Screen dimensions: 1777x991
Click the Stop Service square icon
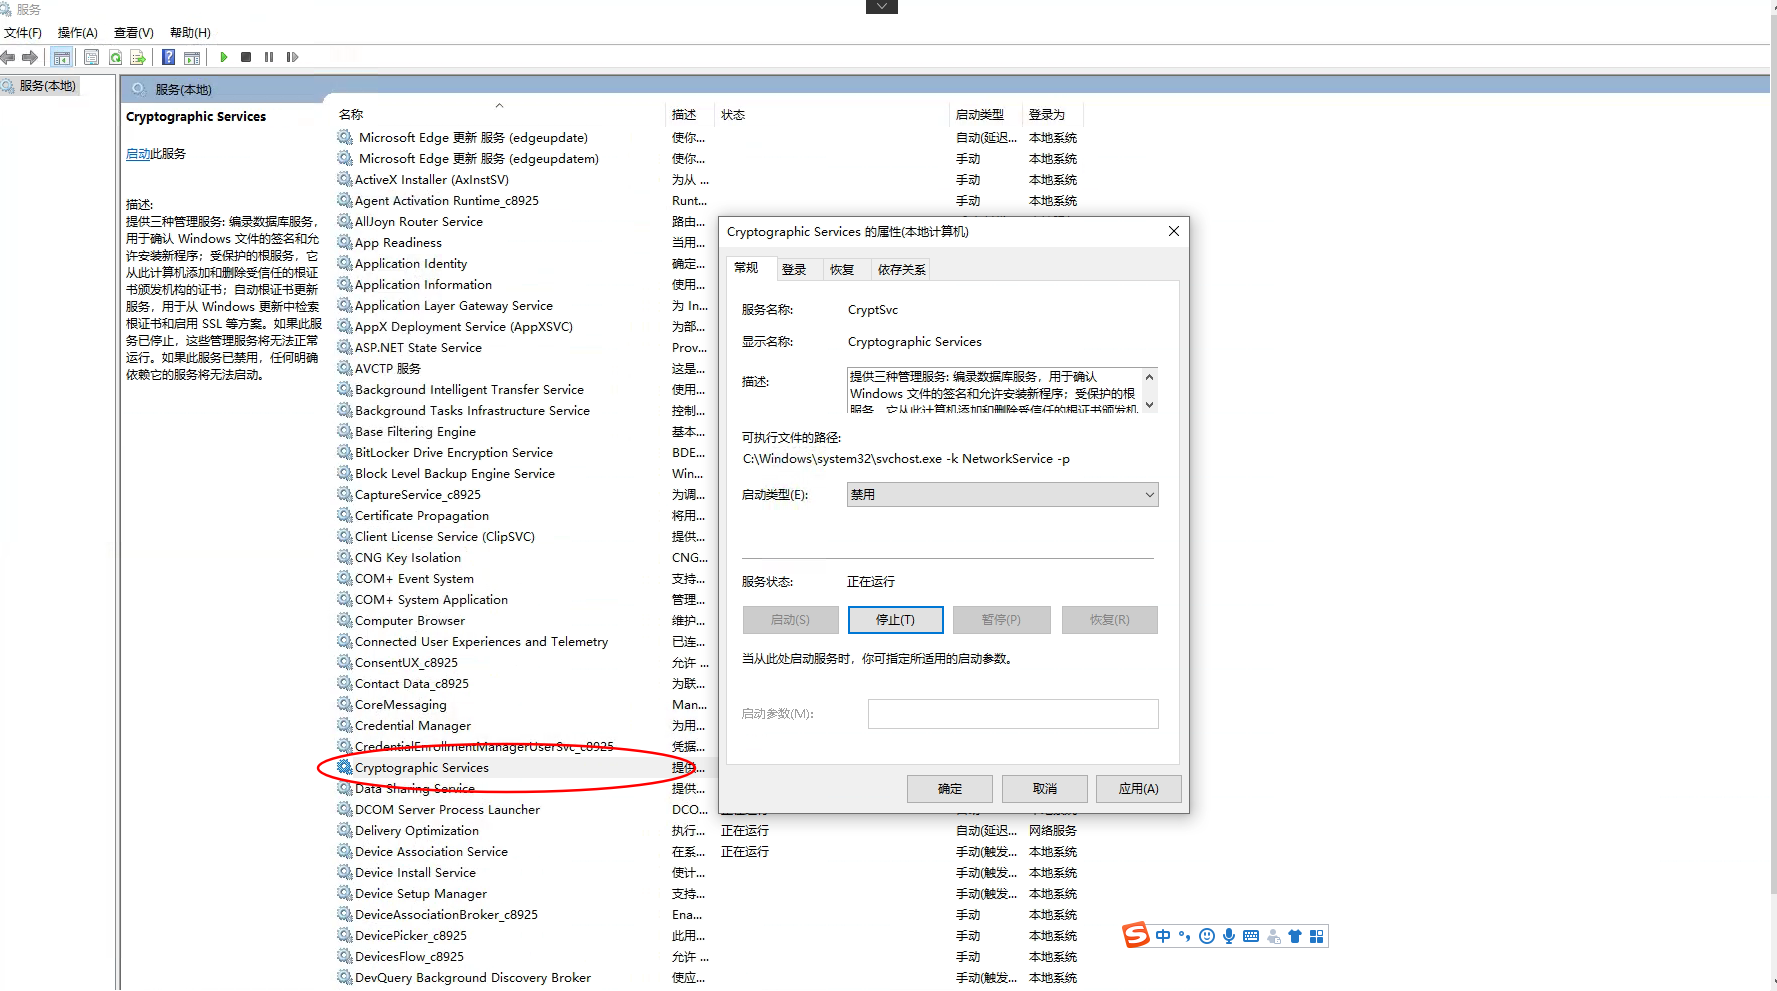tap(246, 57)
